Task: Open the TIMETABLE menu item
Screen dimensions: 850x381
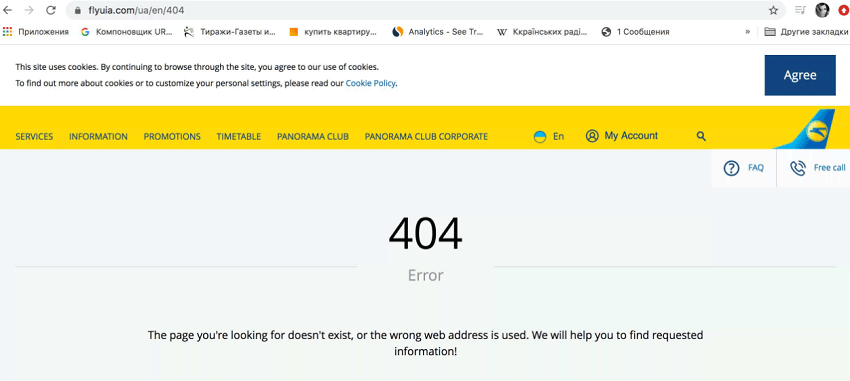Action: pos(239,137)
